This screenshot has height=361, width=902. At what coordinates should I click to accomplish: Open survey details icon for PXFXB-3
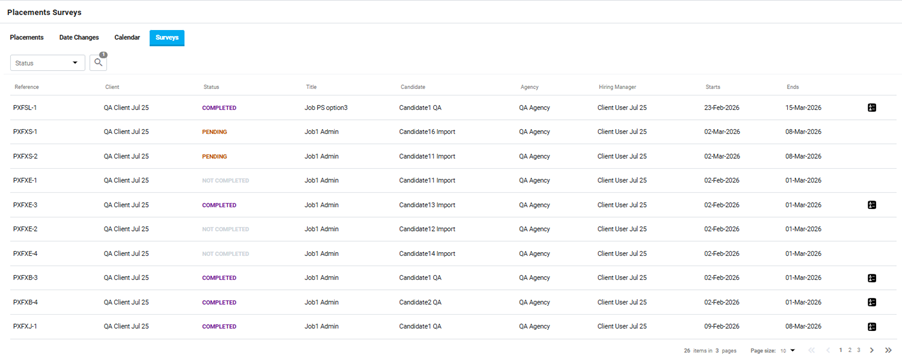tap(872, 278)
